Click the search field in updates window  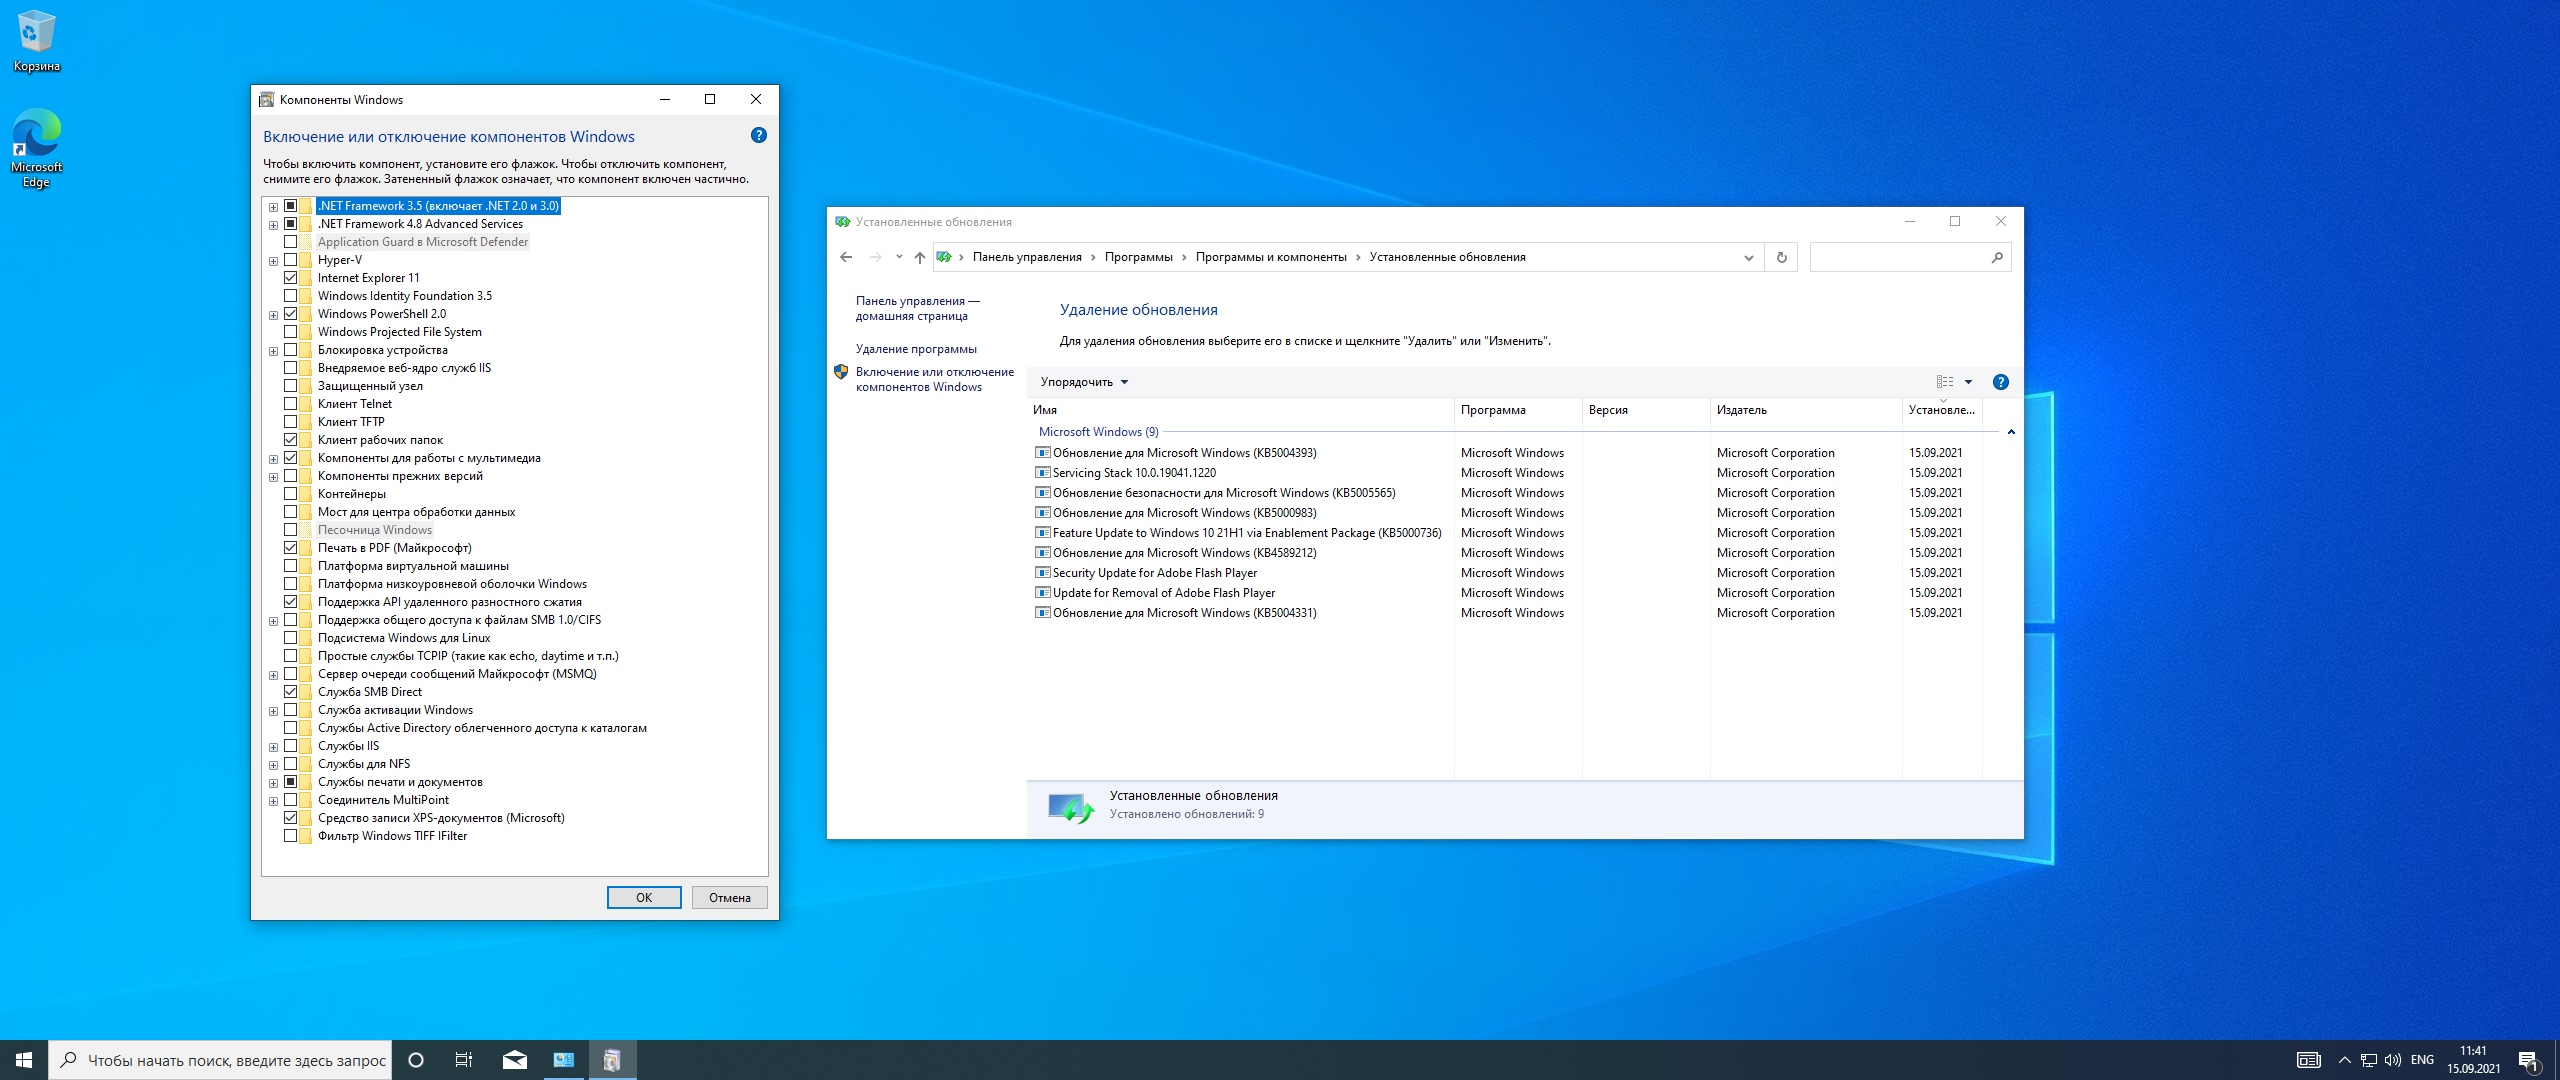point(1900,257)
